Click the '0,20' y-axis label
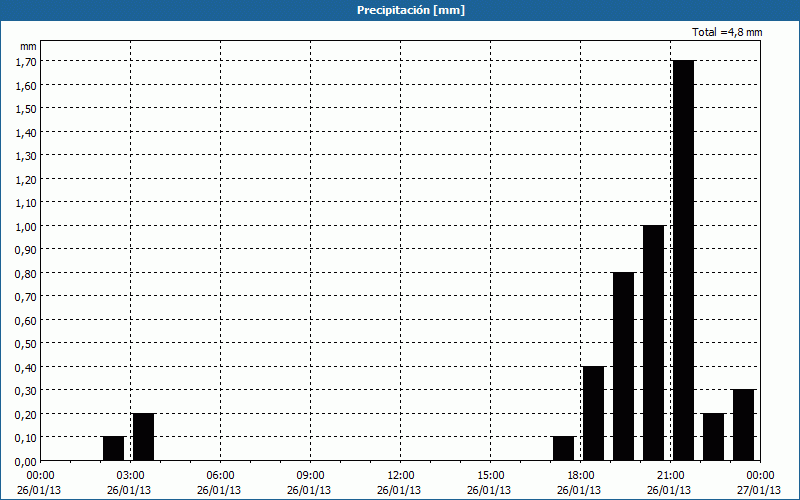The image size is (800, 500). click(x=26, y=414)
